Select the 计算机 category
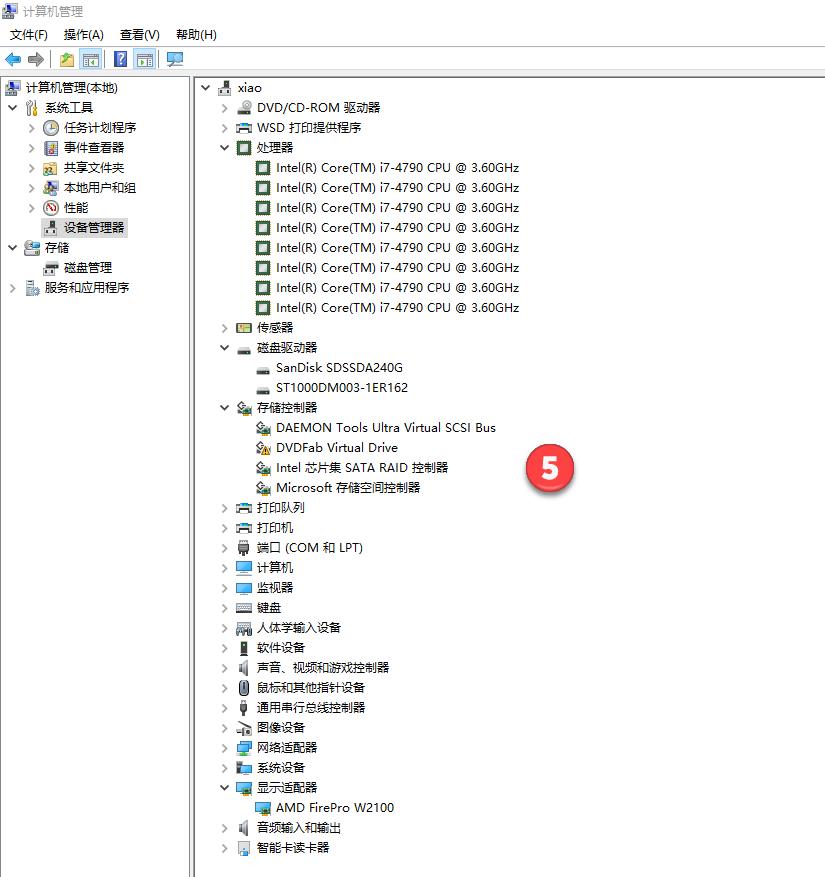Viewport: 825px width, 877px height. tap(275, 568)
